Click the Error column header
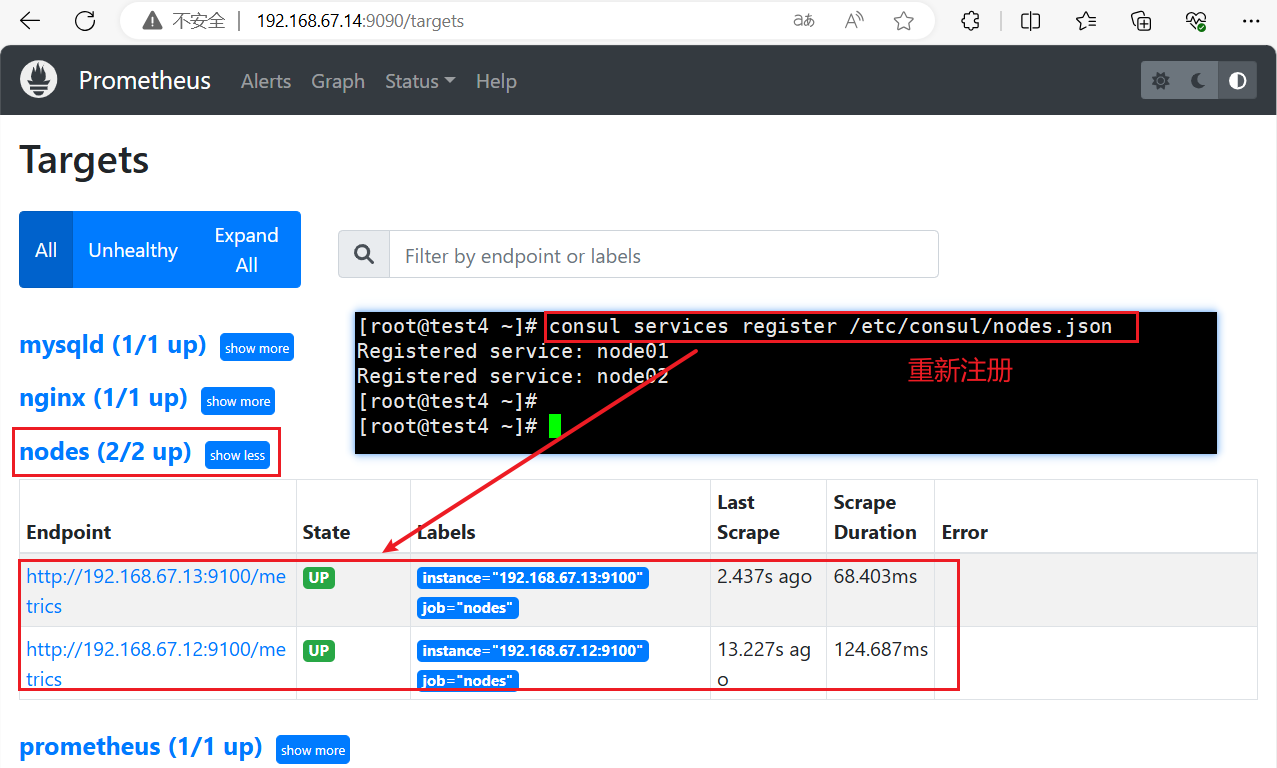Screen dimensions: 1277x768 pos(965,532)
